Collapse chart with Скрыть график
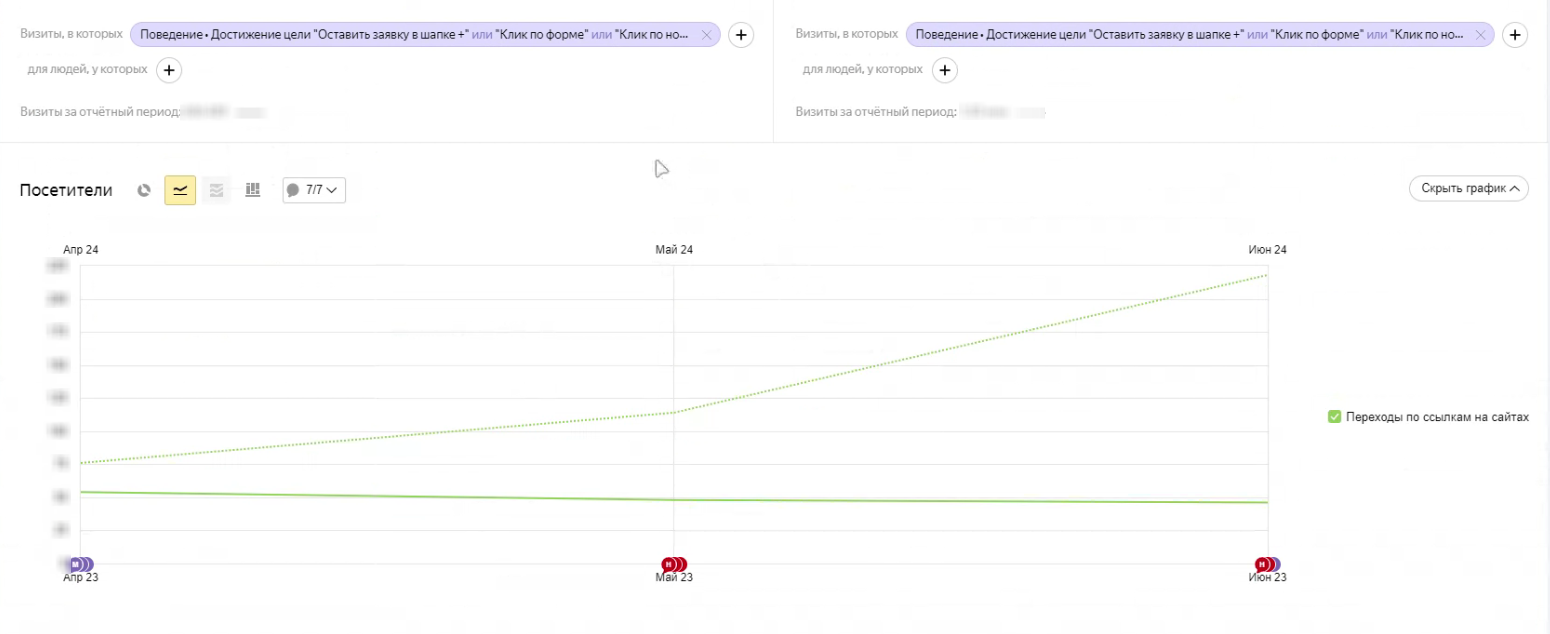Screen dimensions: 1550x634 coord(1468,188)
